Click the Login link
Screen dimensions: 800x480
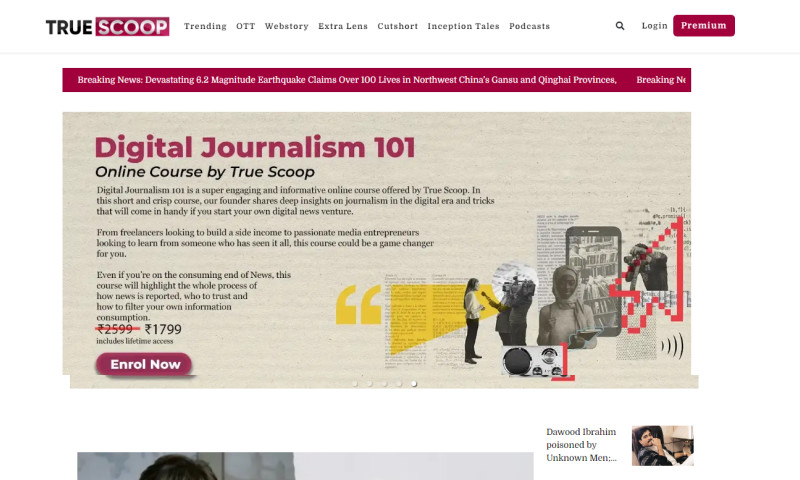click(x=654, y=26)
